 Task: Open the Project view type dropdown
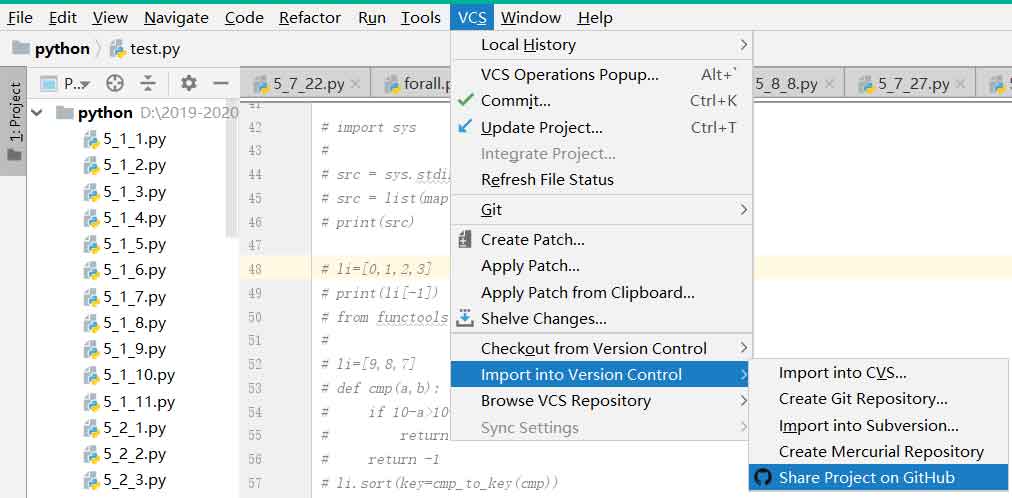[x=65, y=83]
